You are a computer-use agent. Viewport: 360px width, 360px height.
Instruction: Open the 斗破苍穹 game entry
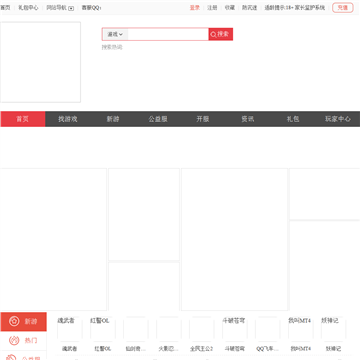pyautogui.click(x=235, y=333)
